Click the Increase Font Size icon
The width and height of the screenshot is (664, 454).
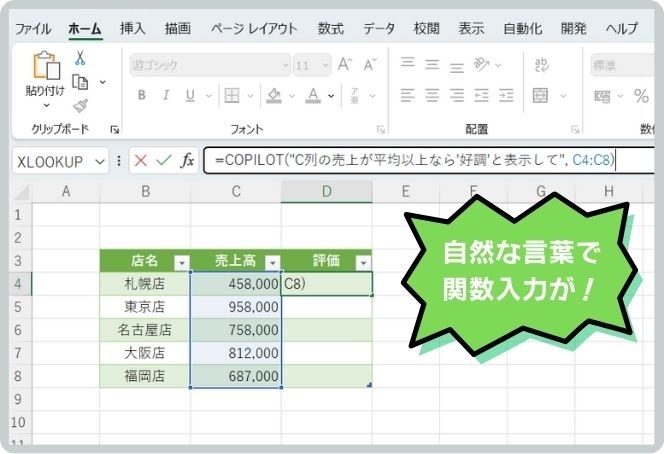345,65
